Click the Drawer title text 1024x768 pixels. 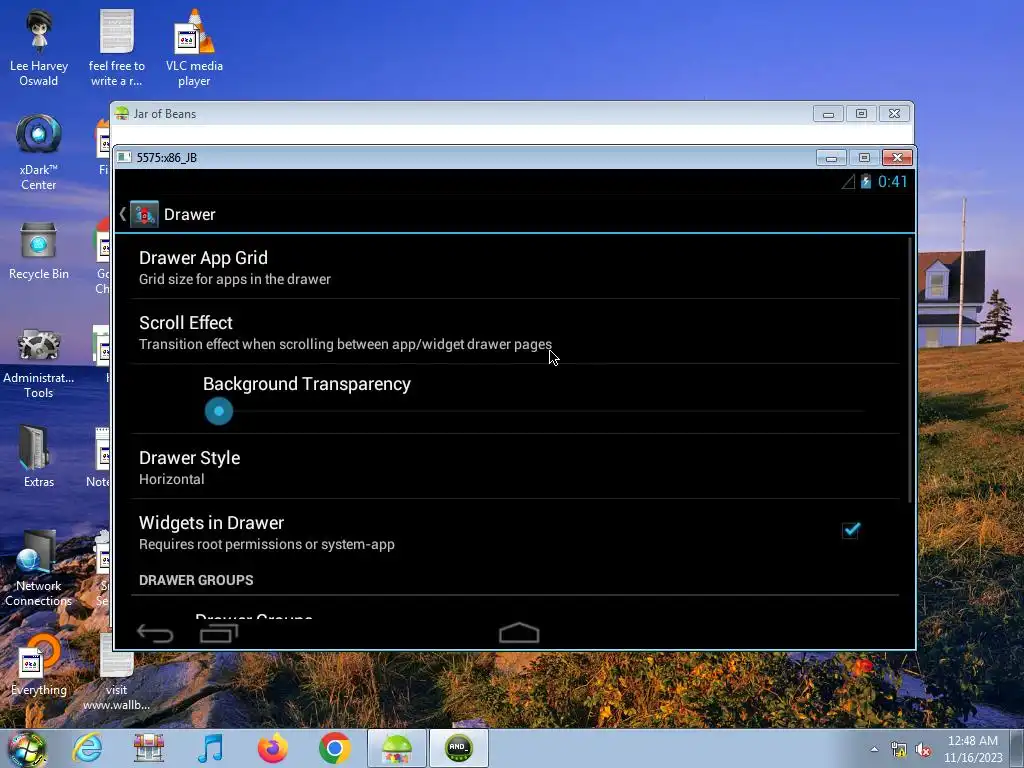(189, 215)
